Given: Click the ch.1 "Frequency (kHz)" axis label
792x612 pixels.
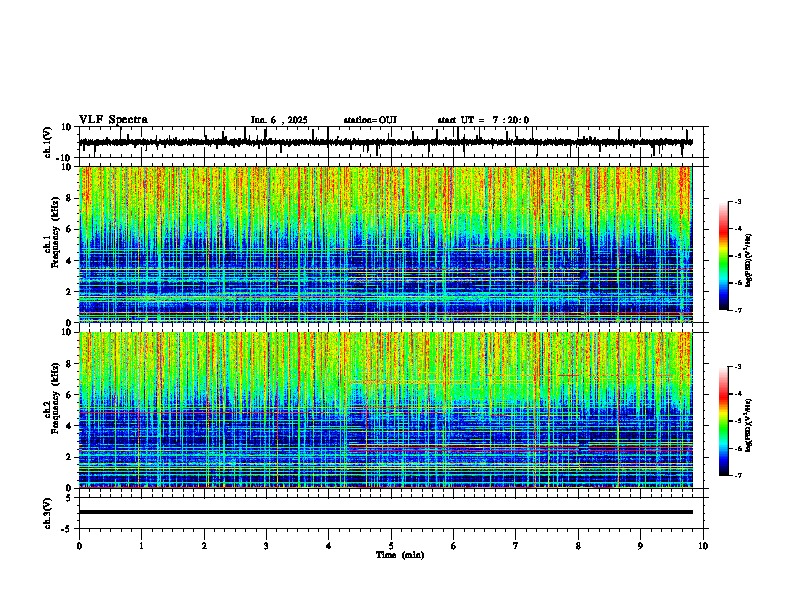Looking at the screenshot, I should coord(55,233).
